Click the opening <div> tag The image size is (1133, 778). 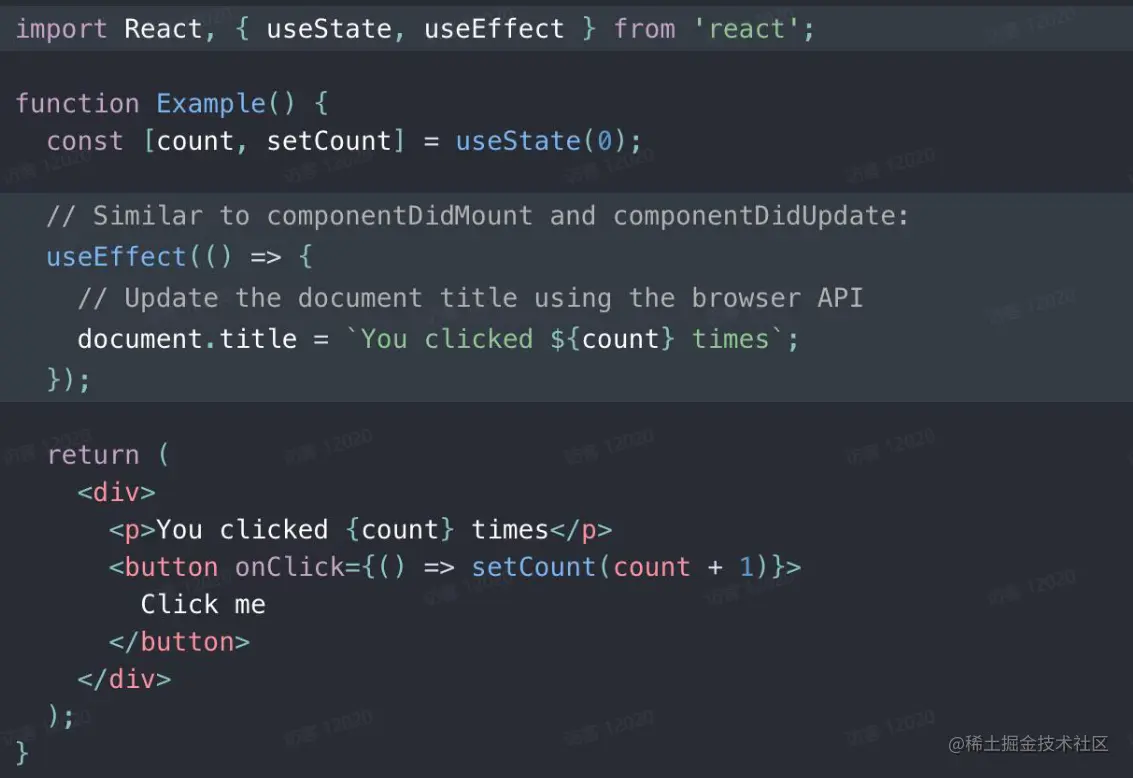click(x=116, y=493)
